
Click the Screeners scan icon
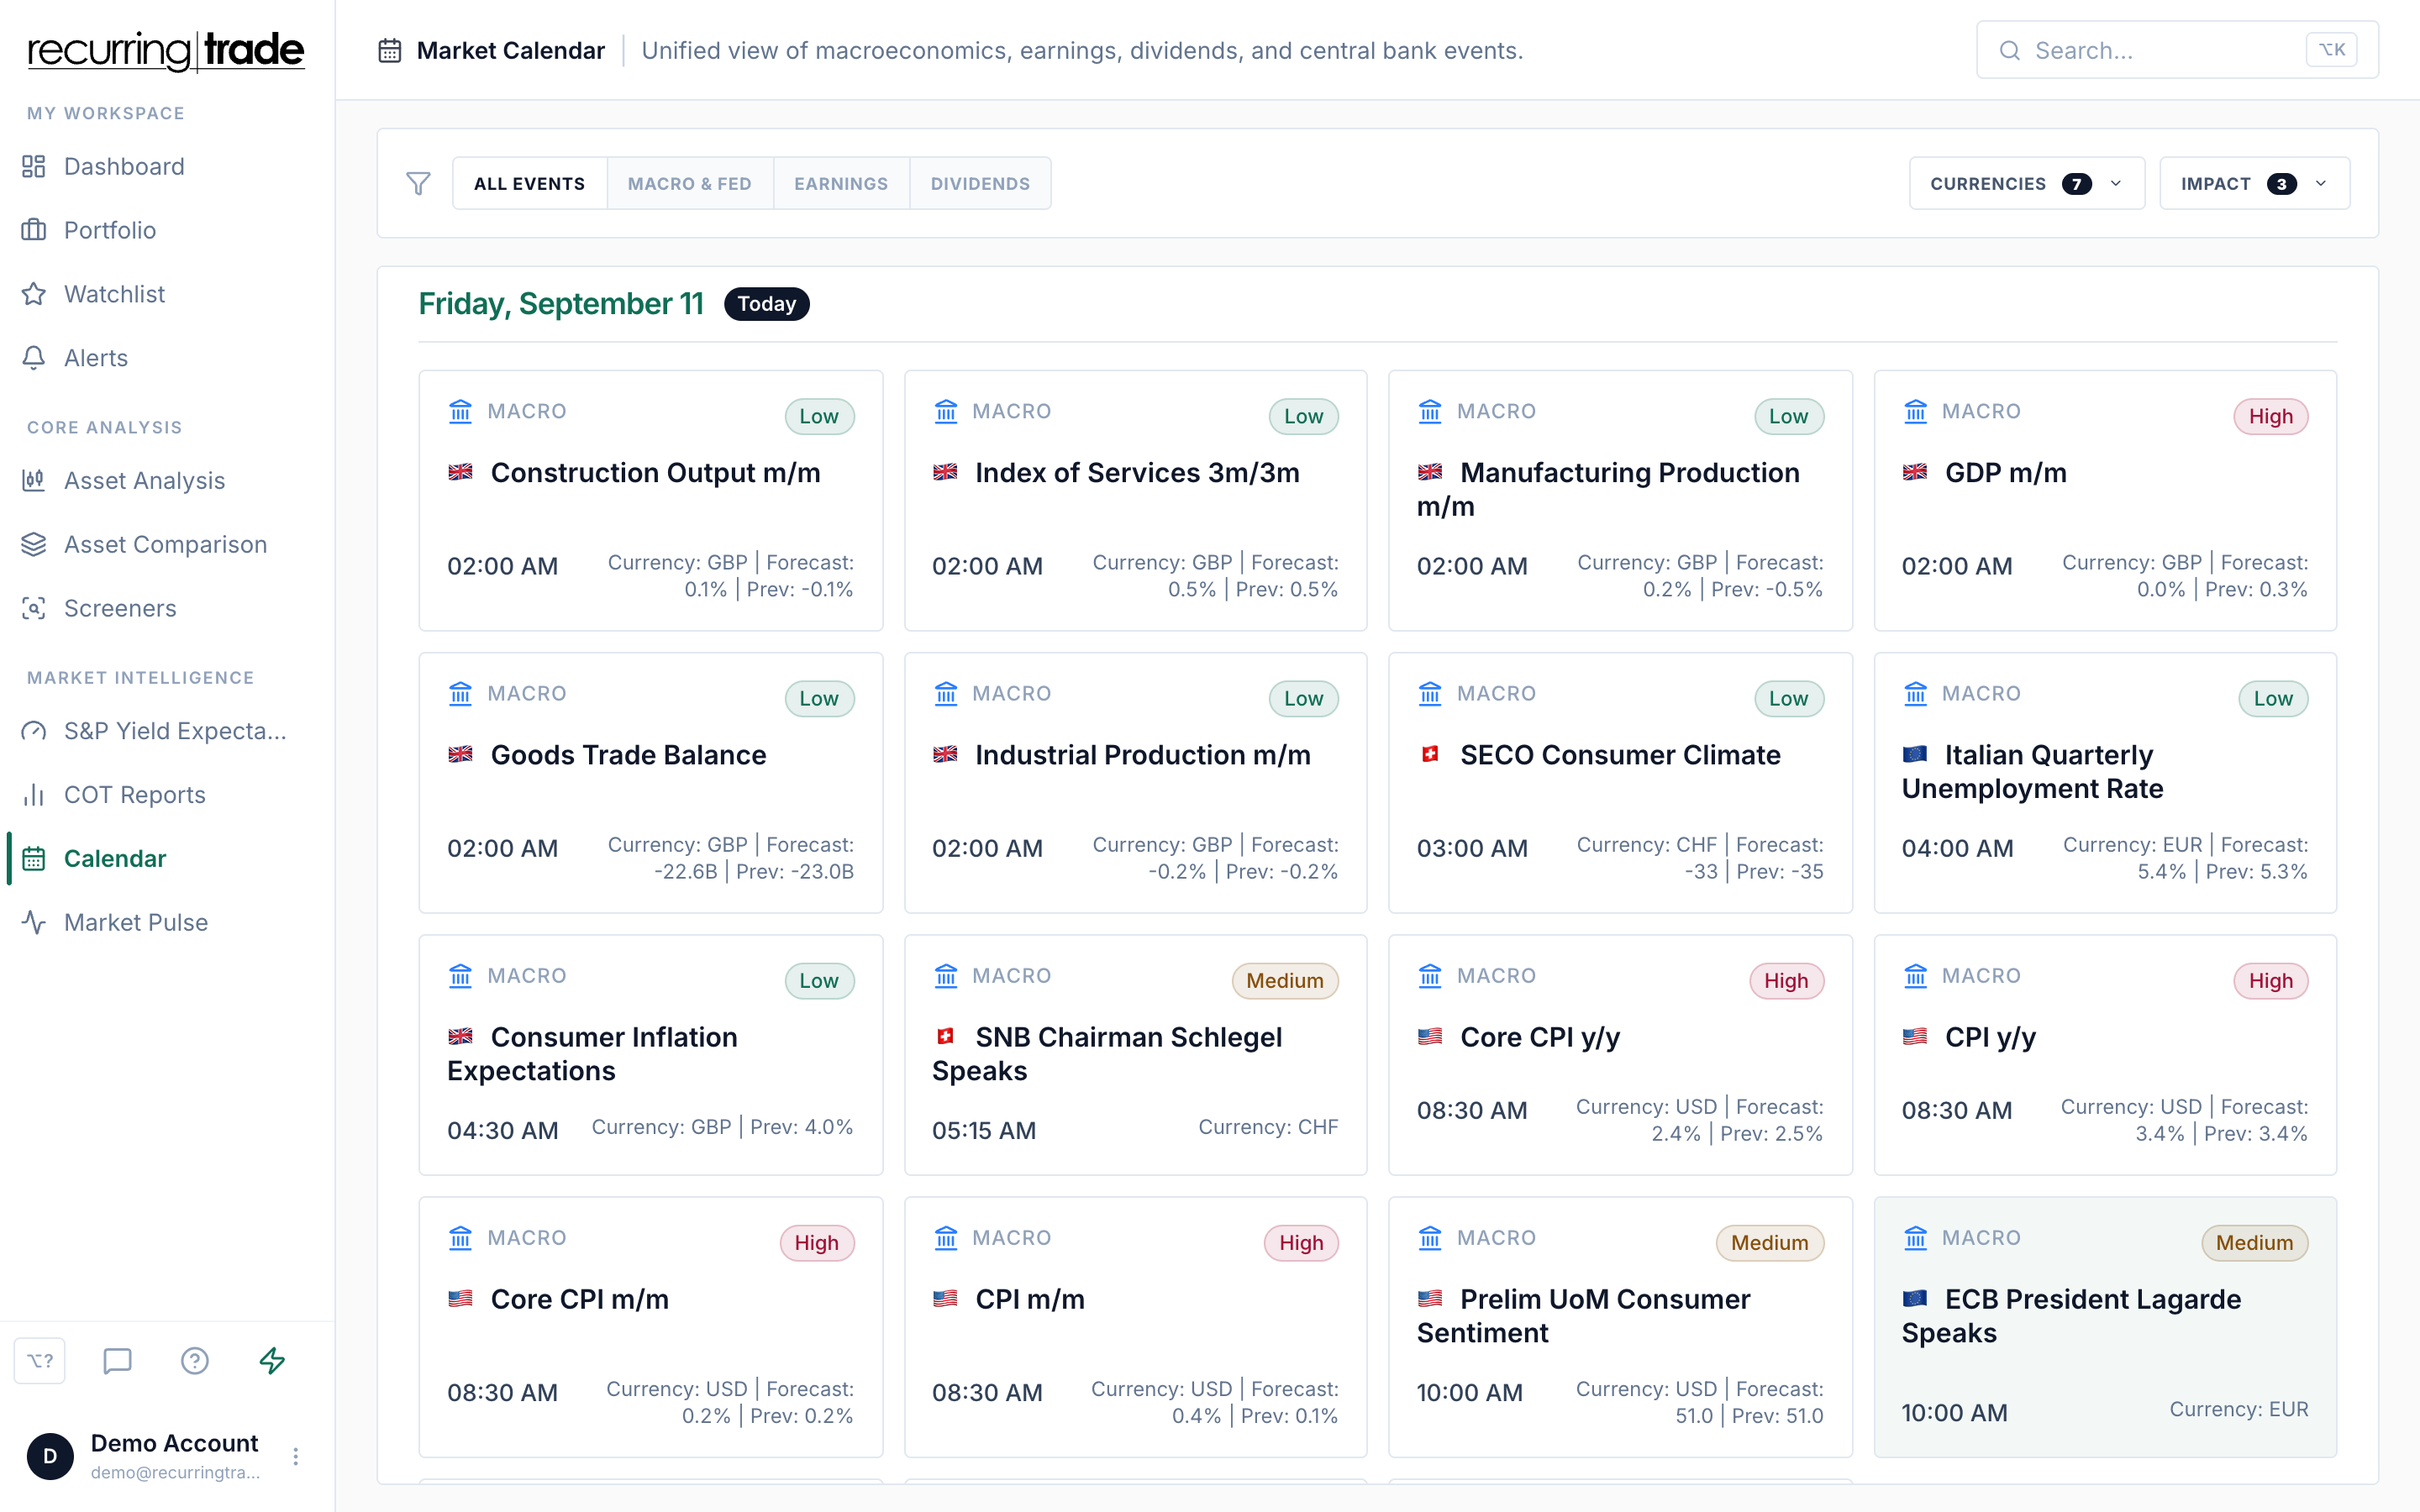click(34, 608)
